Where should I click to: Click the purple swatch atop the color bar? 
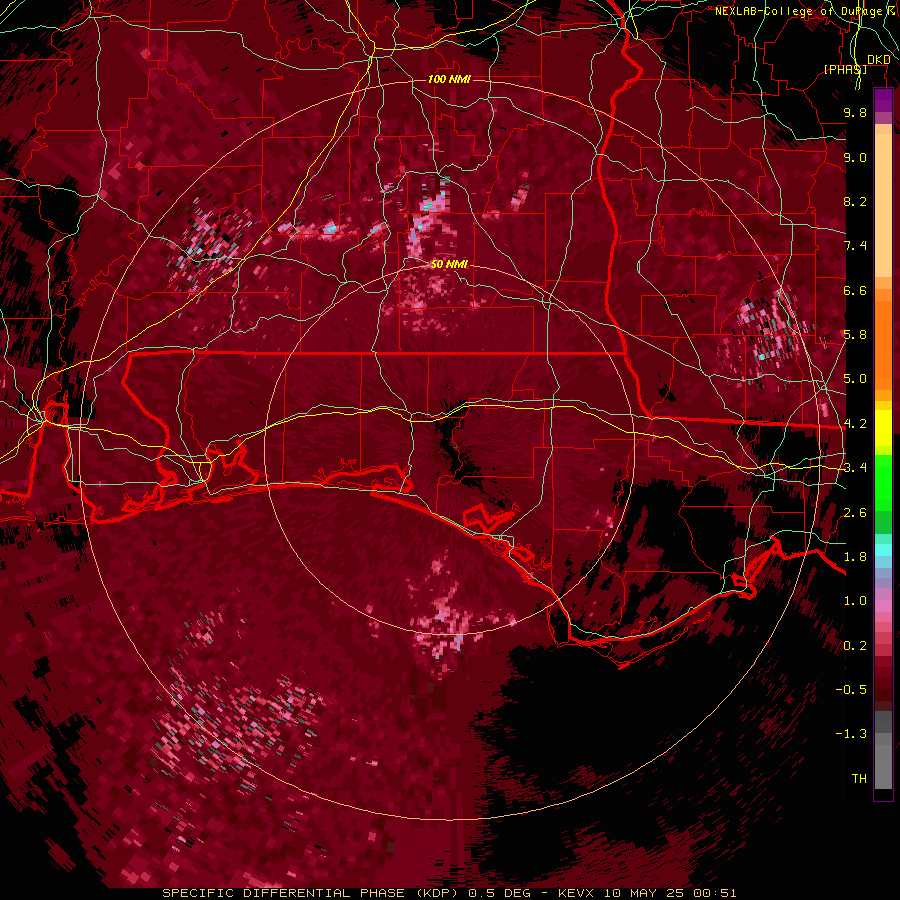click(883, 100)
